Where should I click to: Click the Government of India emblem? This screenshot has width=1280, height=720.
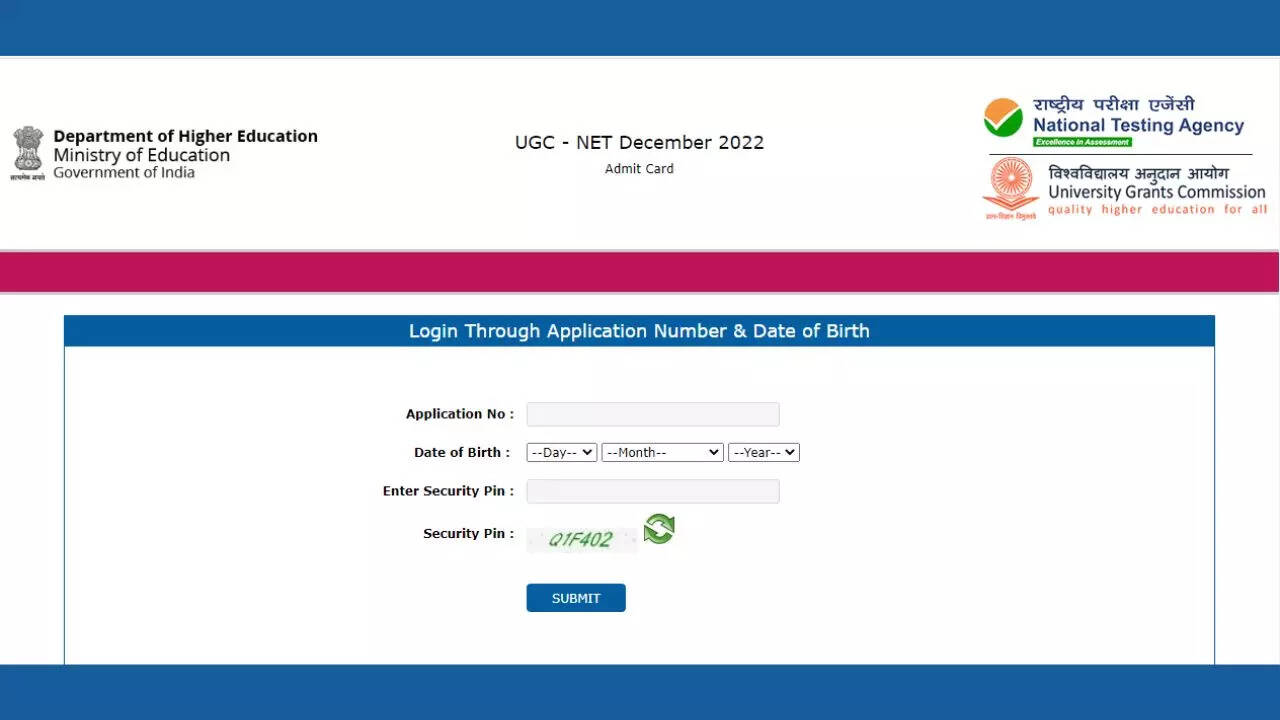[x=28, y=152]
